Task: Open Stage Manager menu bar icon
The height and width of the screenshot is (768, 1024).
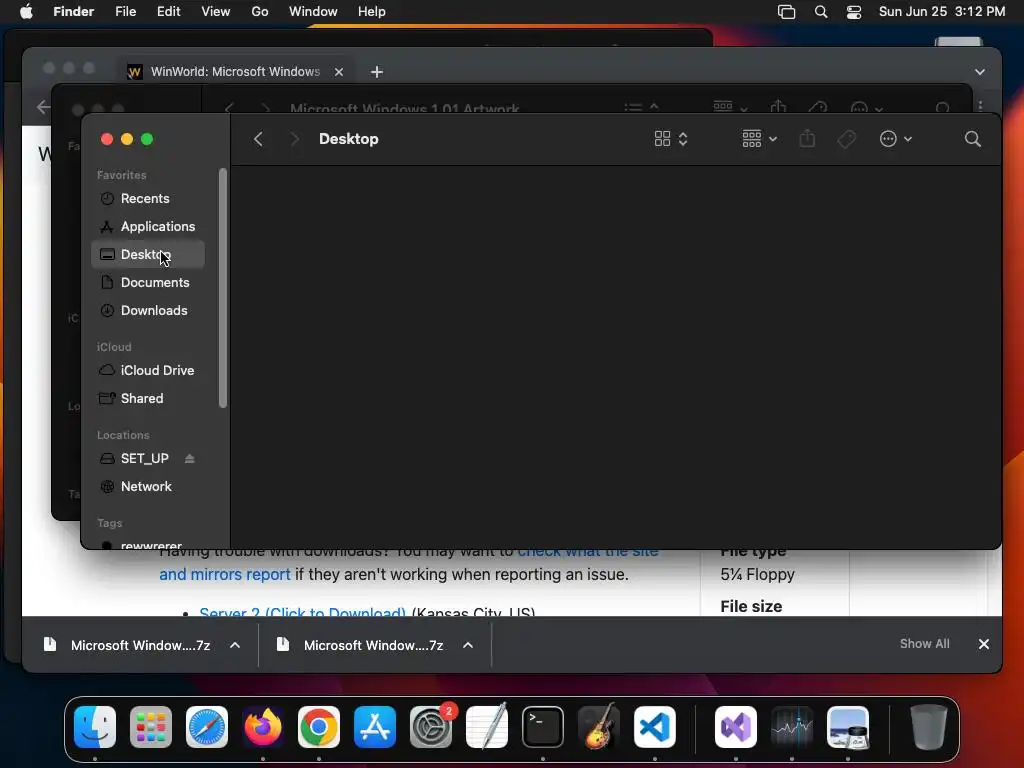Action: click(x=786, y=12)
